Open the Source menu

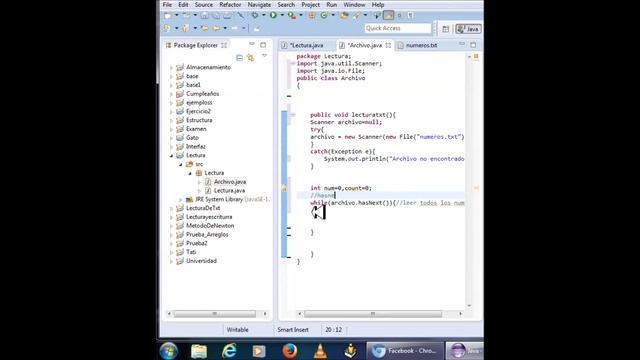[x=204, y=5]
